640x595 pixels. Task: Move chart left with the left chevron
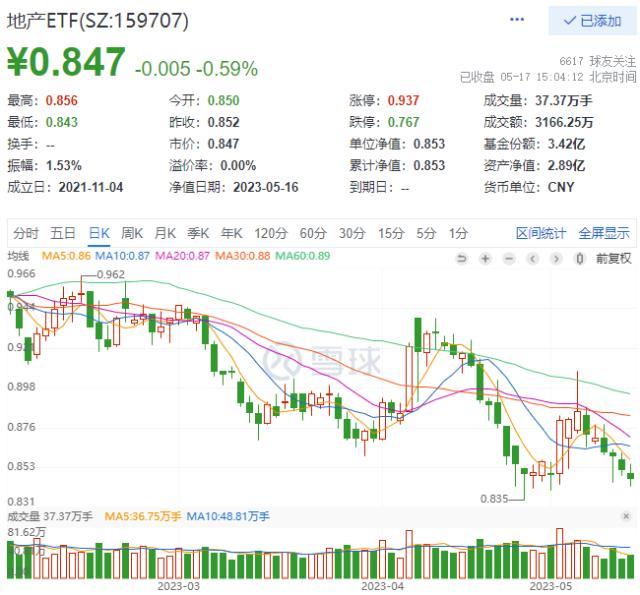pos(533,258)
